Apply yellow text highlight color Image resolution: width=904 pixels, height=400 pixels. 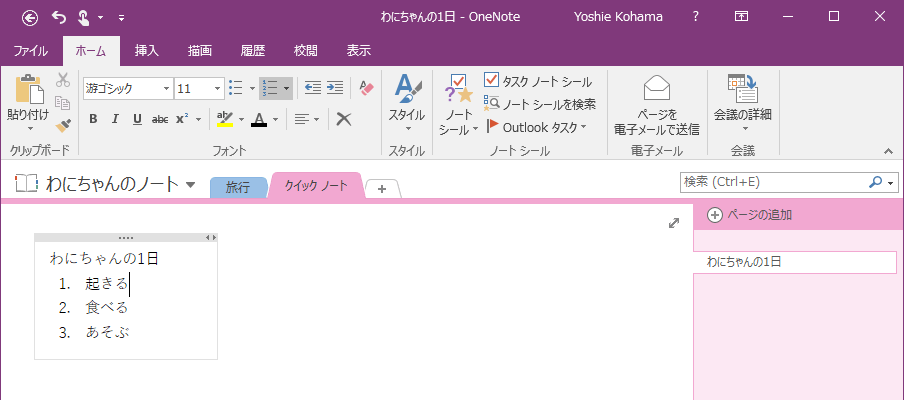tap(225, 119)
